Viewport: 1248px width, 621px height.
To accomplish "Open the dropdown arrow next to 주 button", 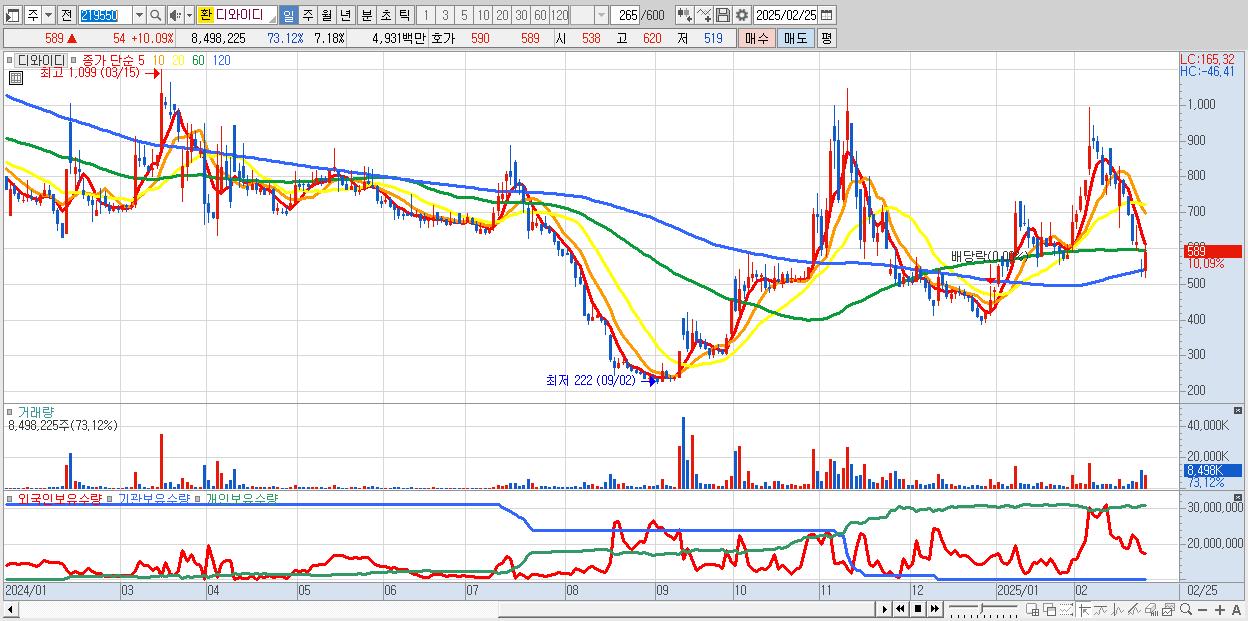I will click(x=48, y=15).
